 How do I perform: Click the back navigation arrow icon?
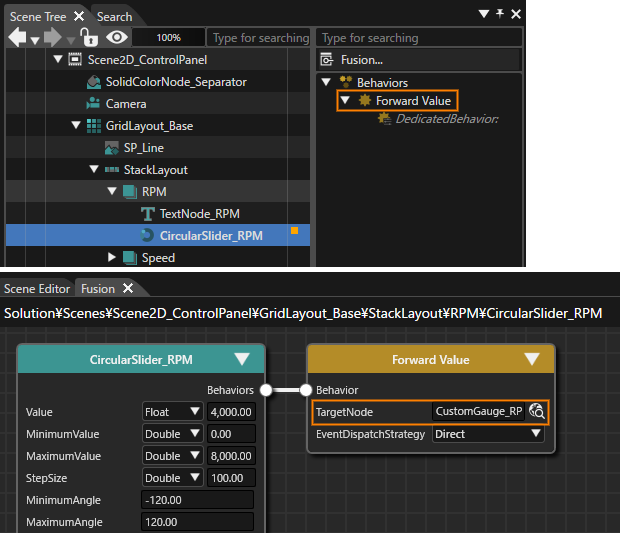pyautogui.click(x=17, y=38)
